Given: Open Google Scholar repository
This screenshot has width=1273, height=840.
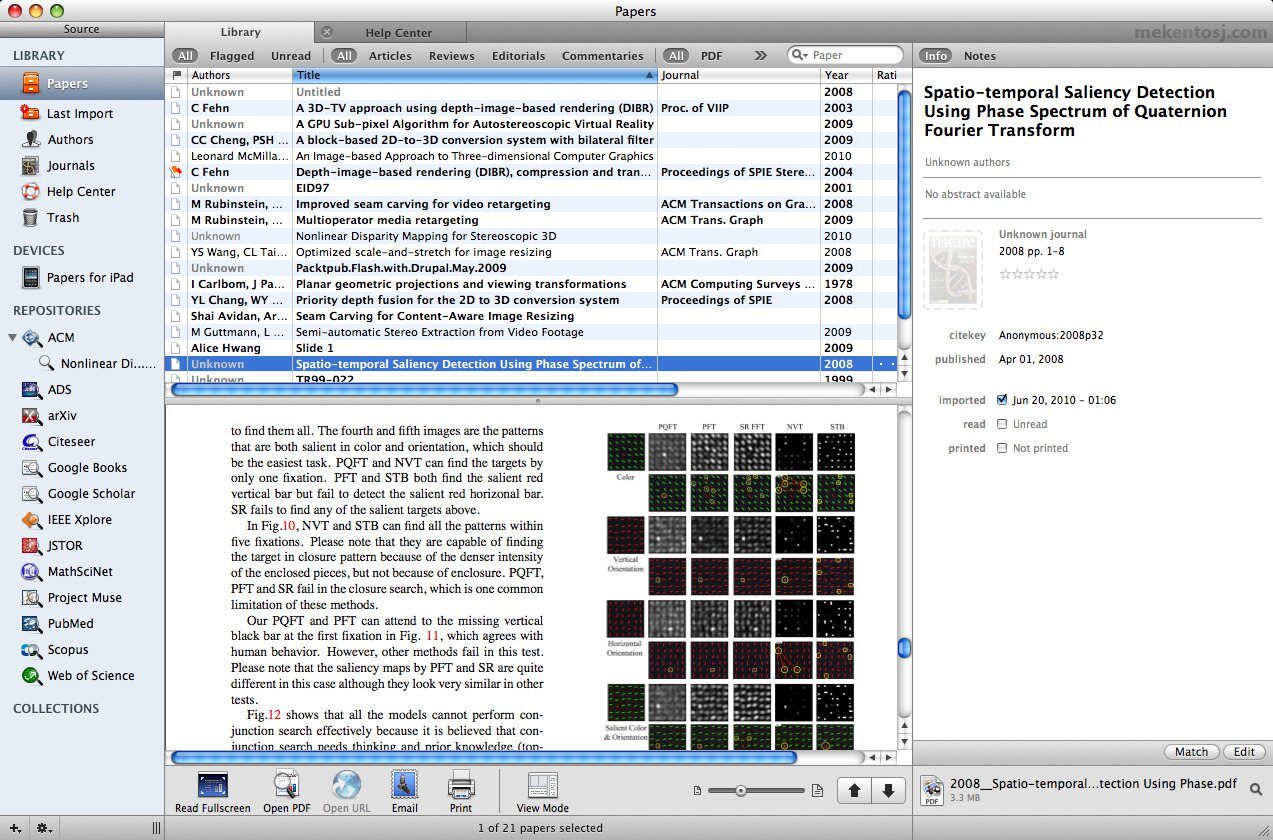Looking at the screenshot, I should (x=91, y=493).
